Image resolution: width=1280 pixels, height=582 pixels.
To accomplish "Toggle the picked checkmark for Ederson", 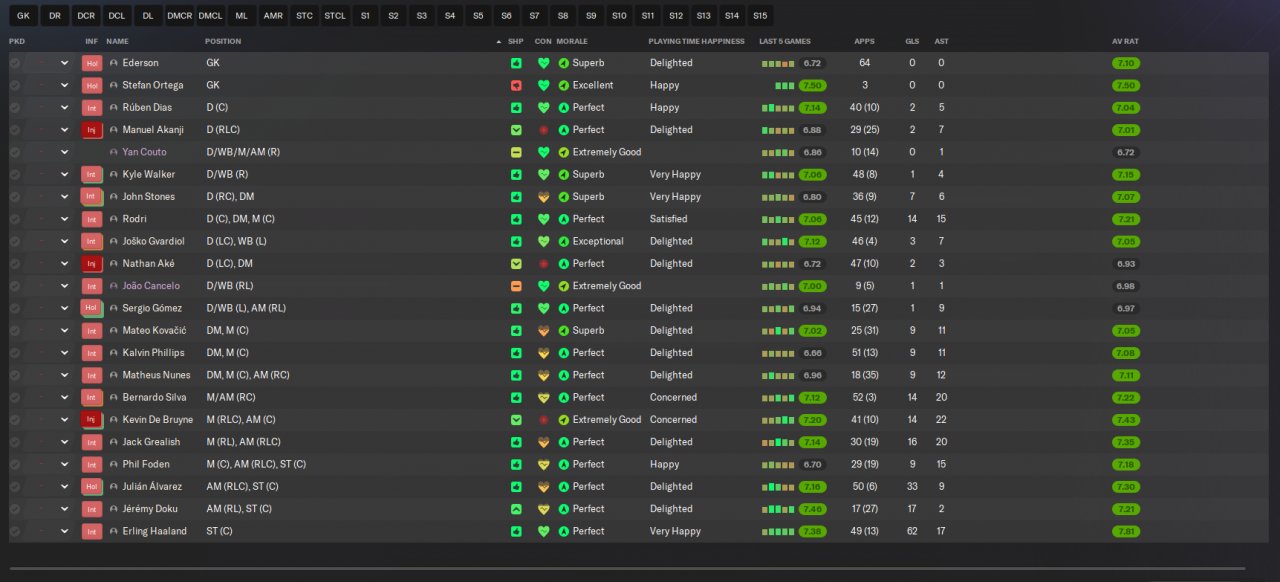I will click(15, 63).
